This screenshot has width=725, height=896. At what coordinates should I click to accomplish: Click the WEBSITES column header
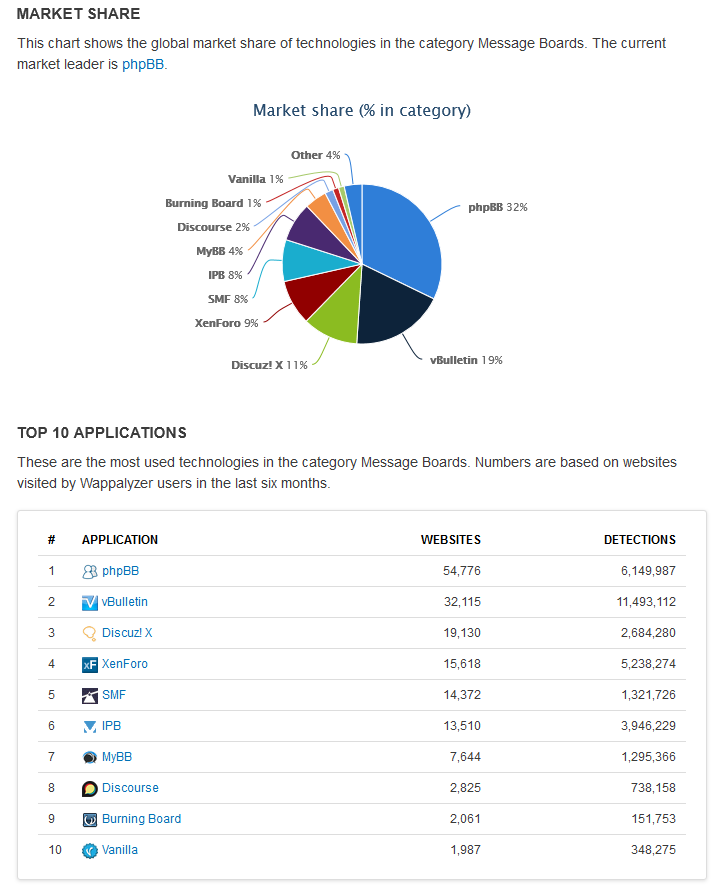coord(450,540)
